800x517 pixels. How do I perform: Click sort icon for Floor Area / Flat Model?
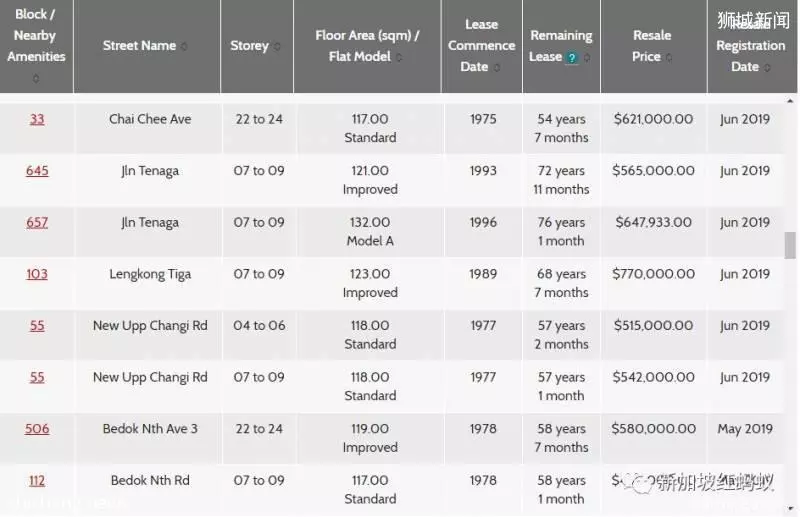[399, 57]
